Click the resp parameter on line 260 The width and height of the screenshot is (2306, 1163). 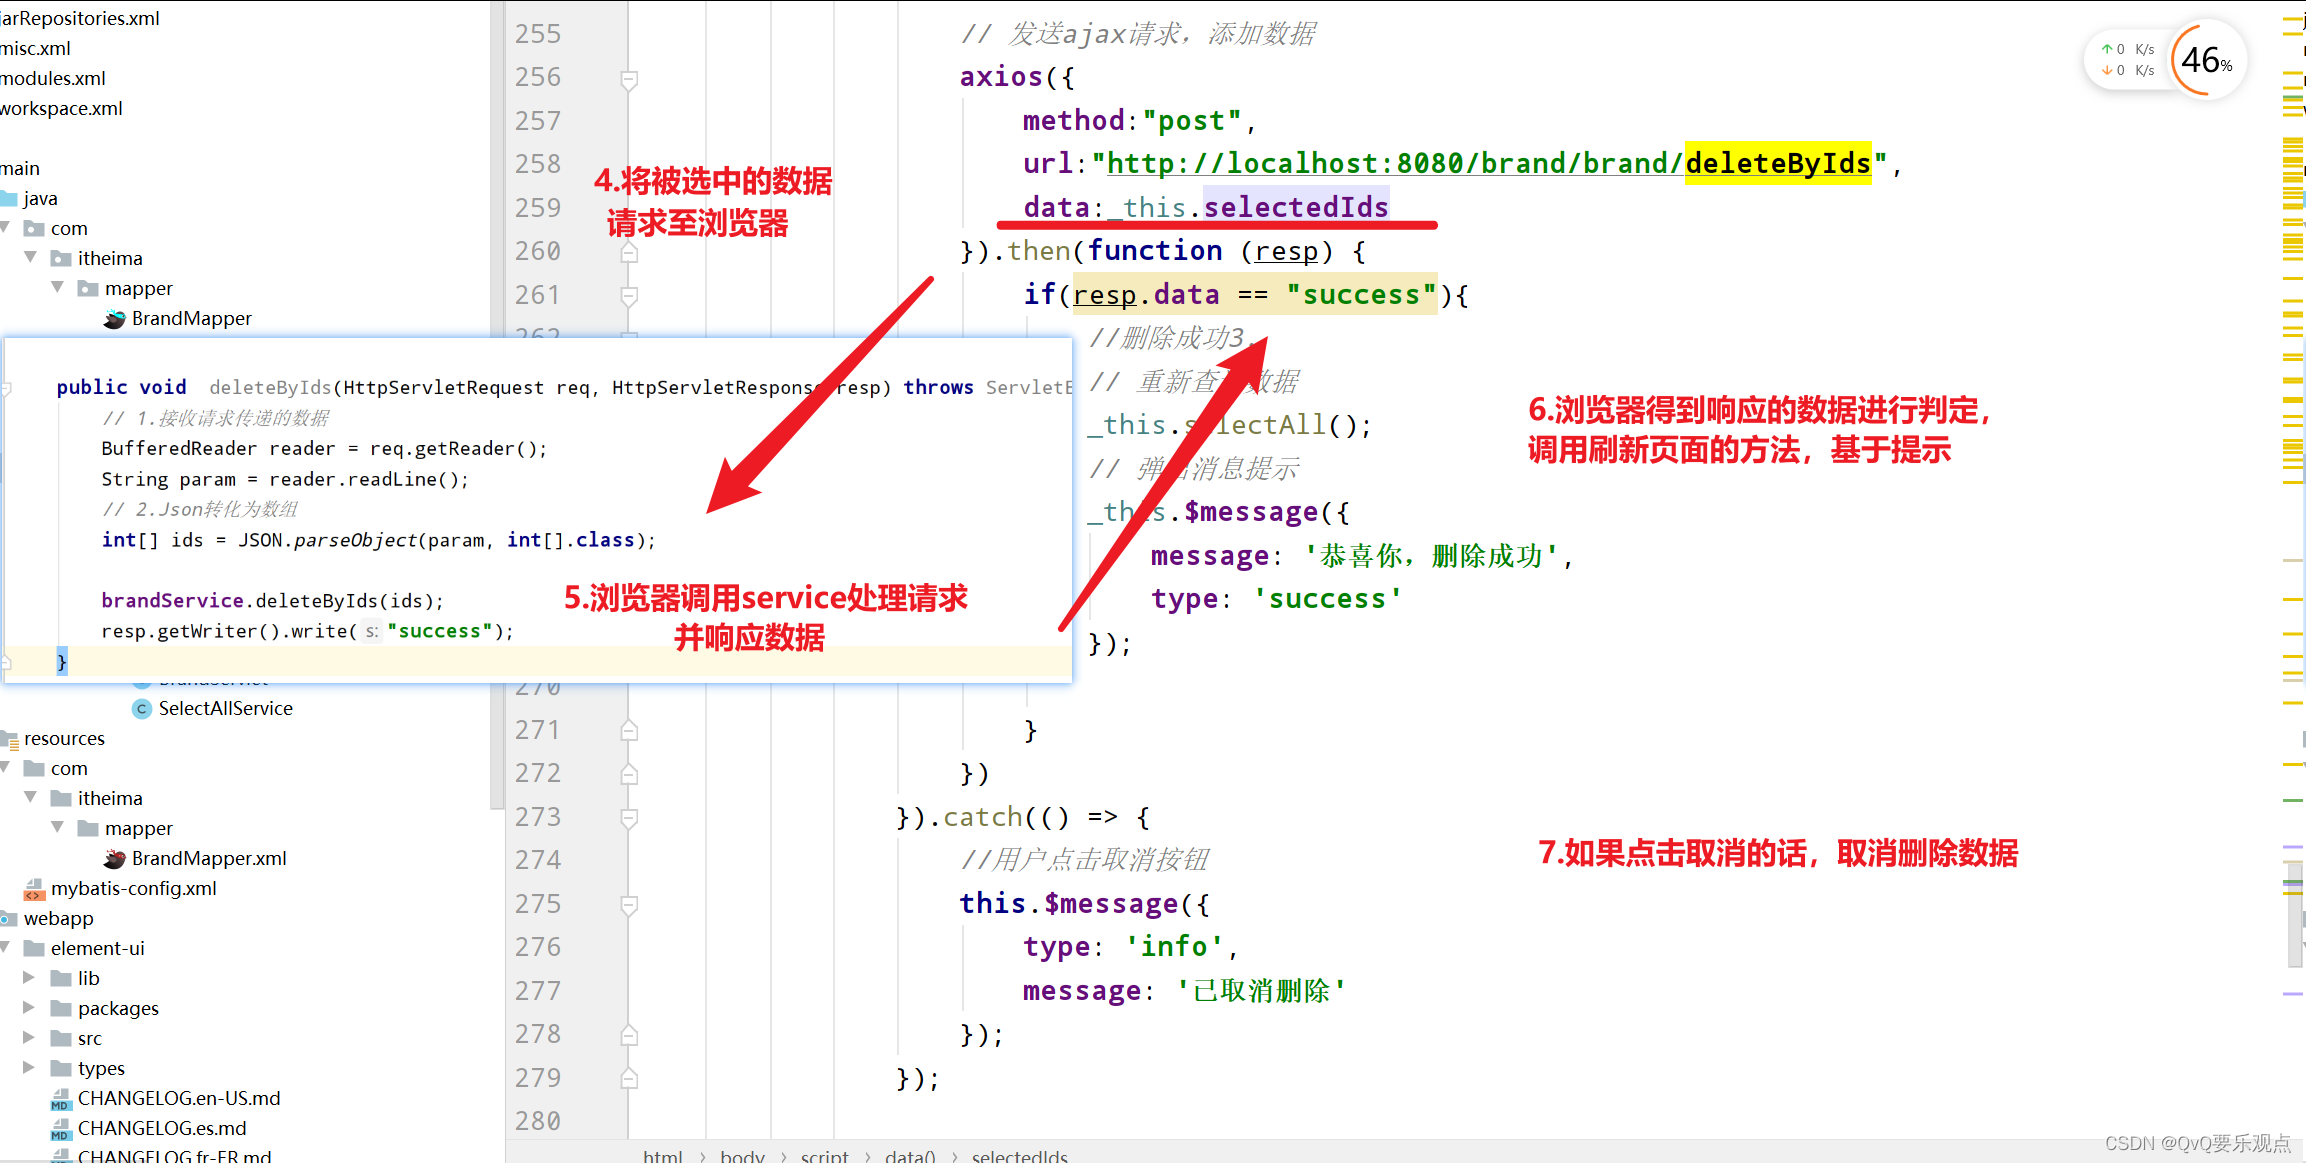click(x=1286, y=251)
